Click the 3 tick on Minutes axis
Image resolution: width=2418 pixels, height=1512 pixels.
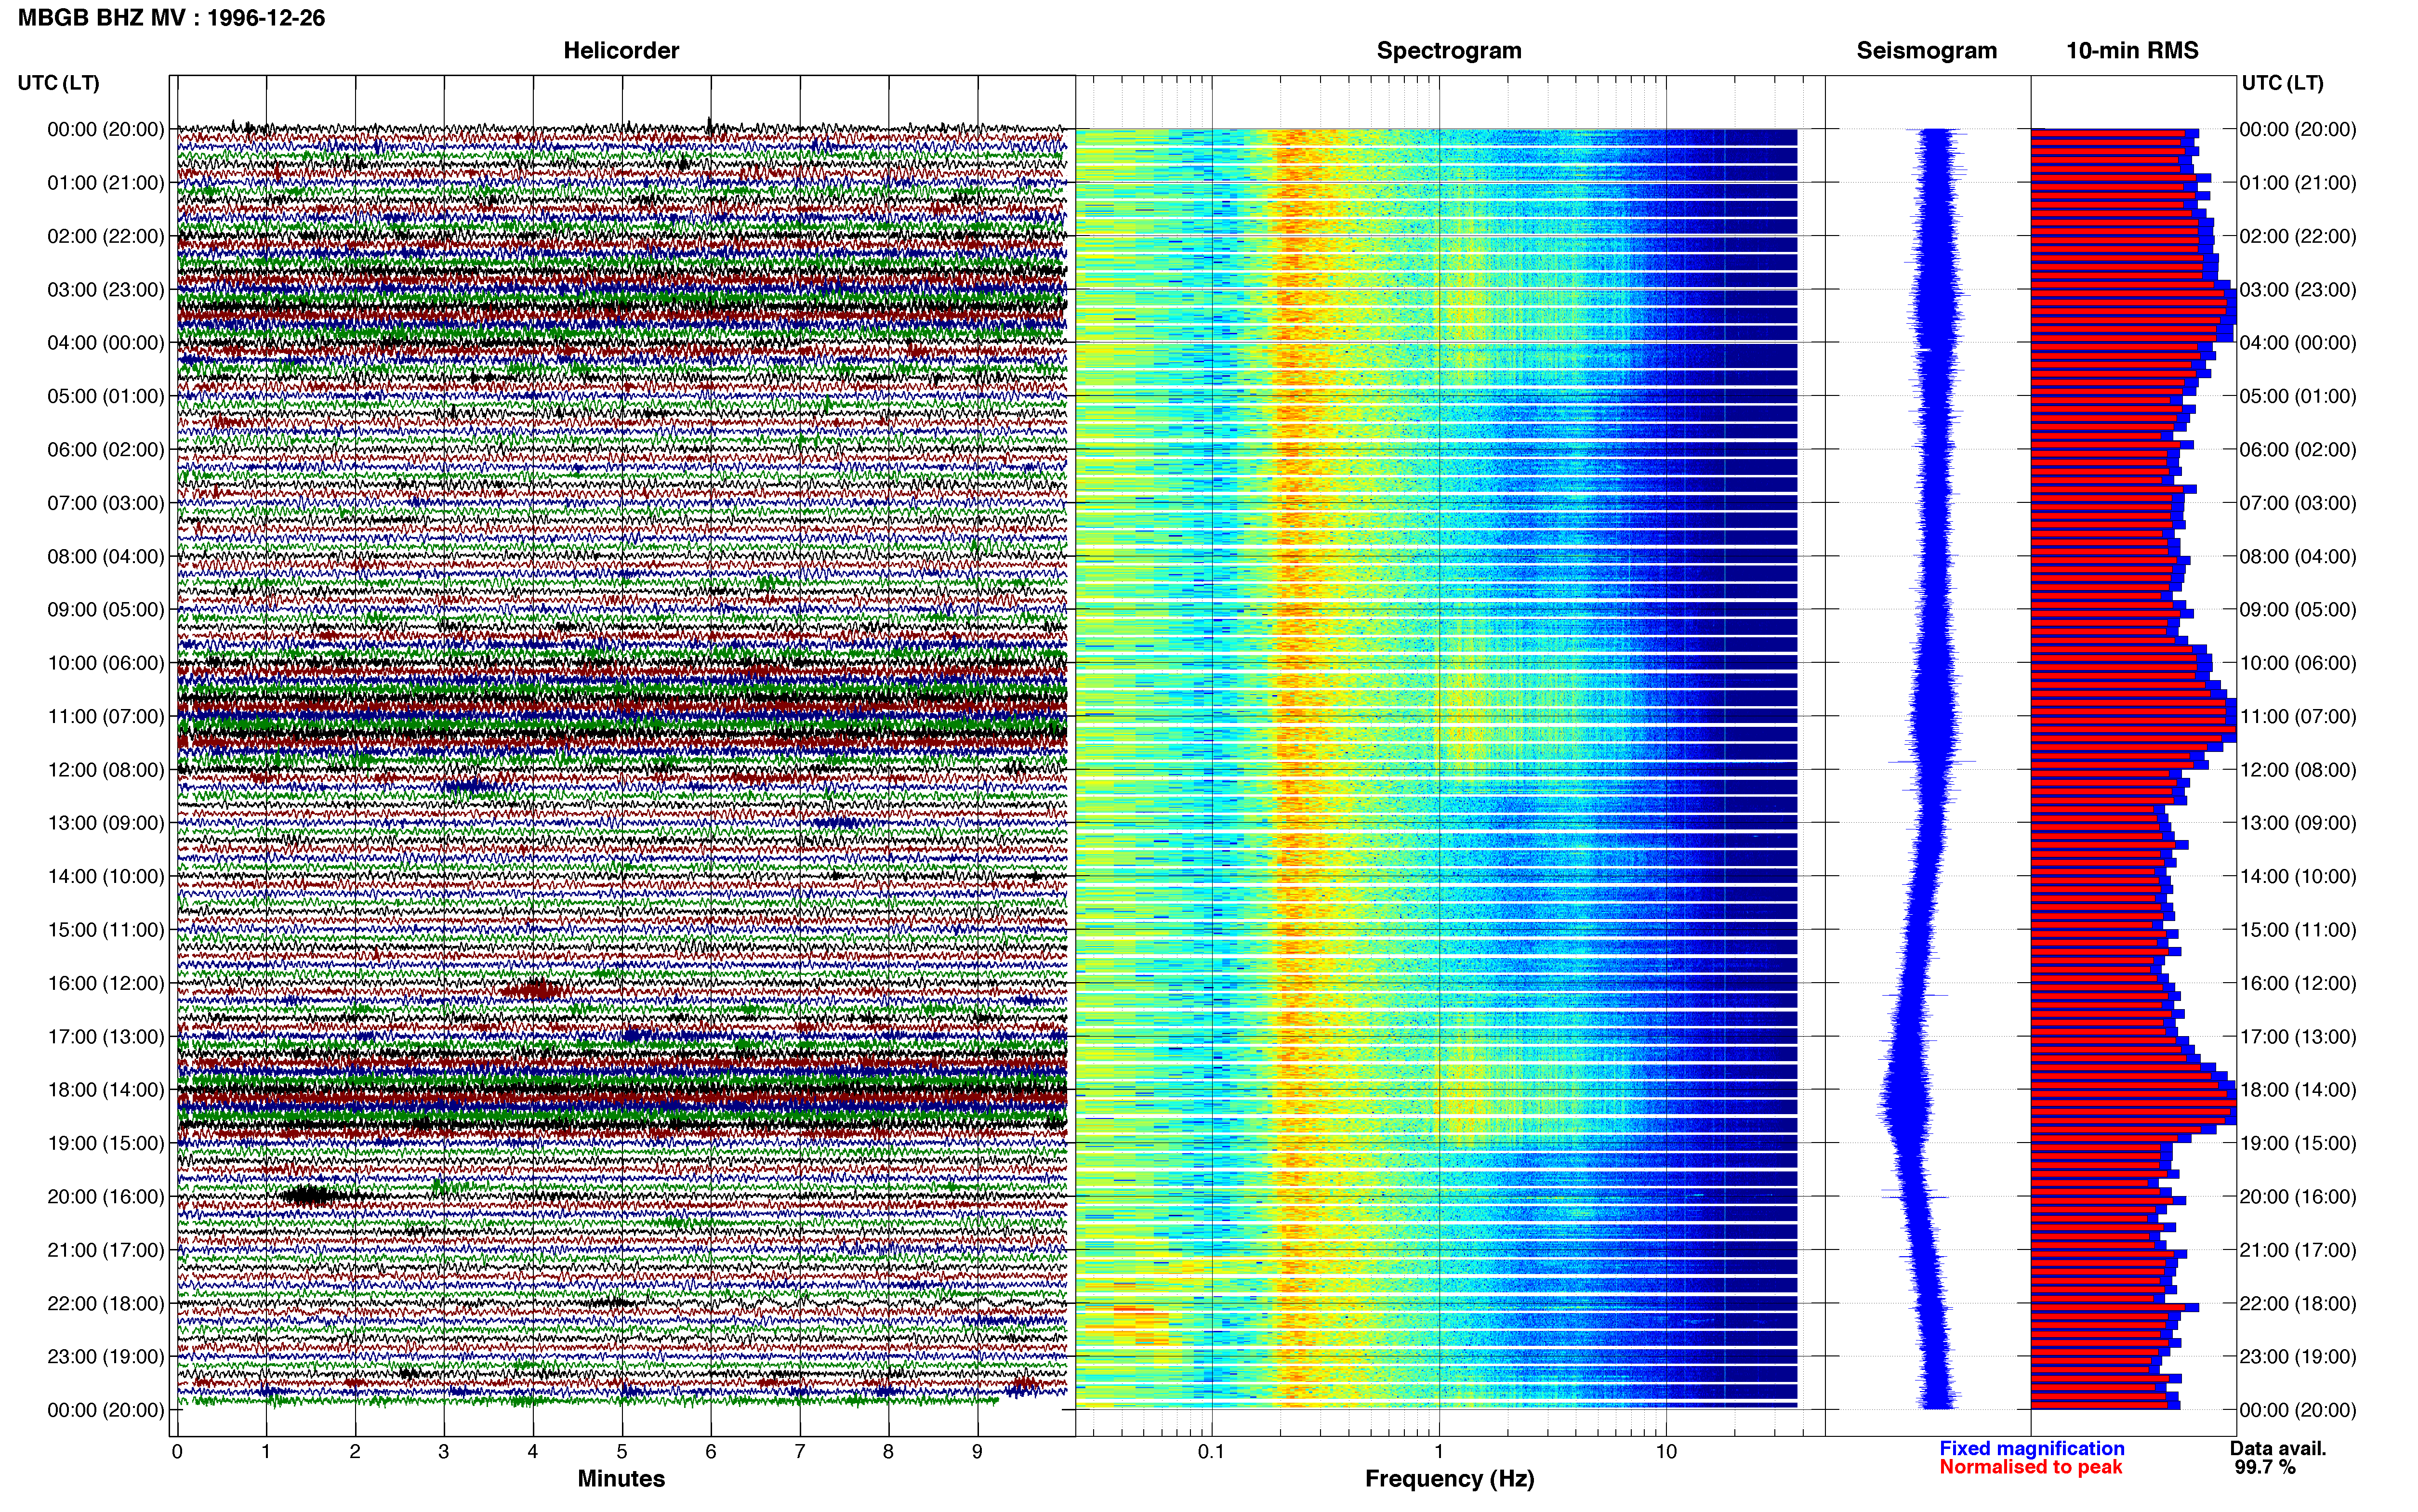444,1451
